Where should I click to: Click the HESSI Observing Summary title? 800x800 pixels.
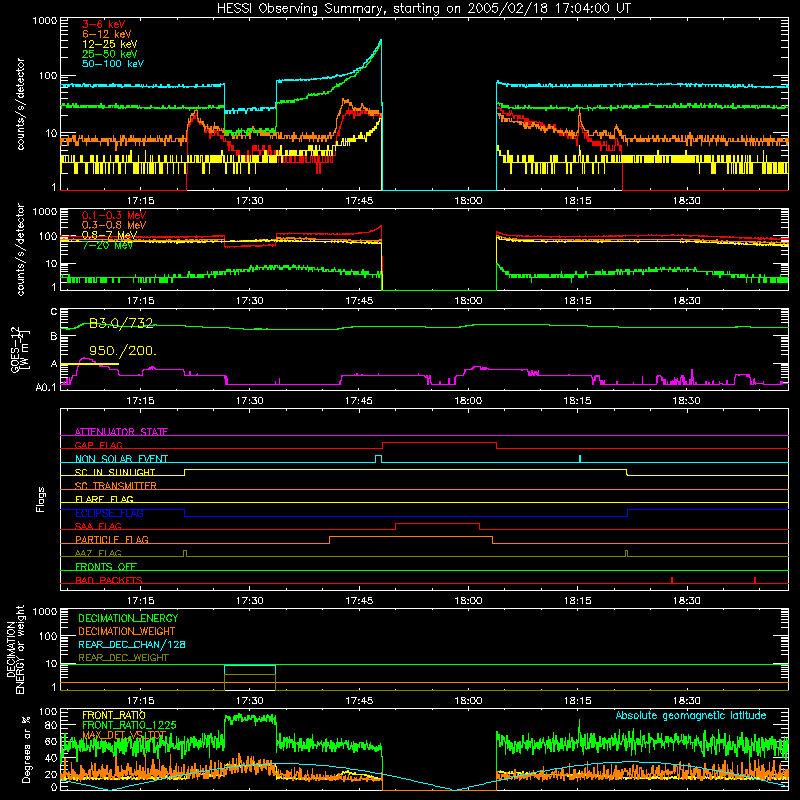tap(424, 9)
